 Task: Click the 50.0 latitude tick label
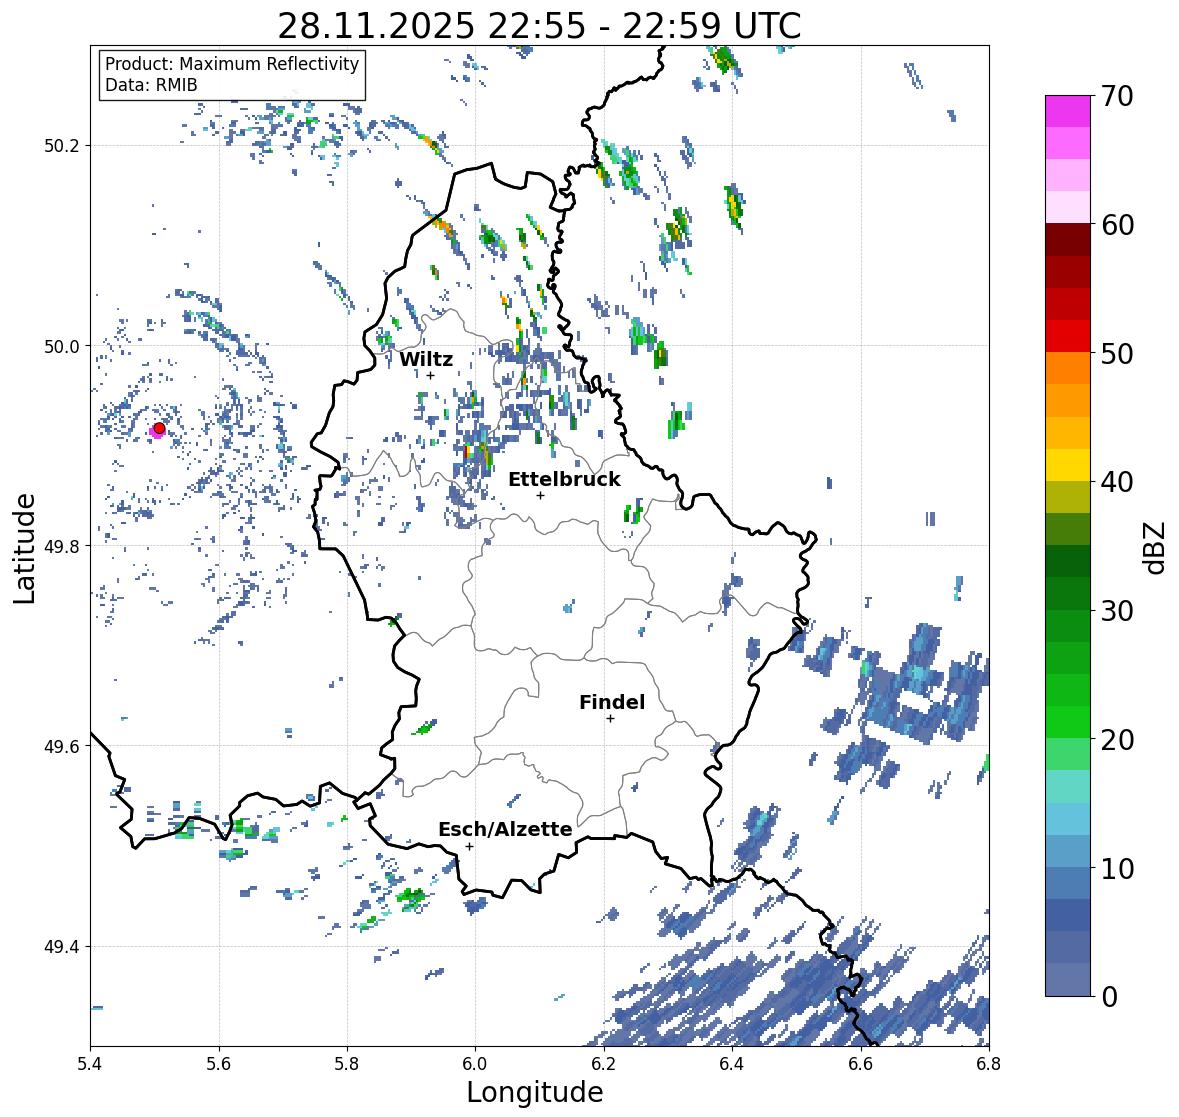tap(61, 347)
